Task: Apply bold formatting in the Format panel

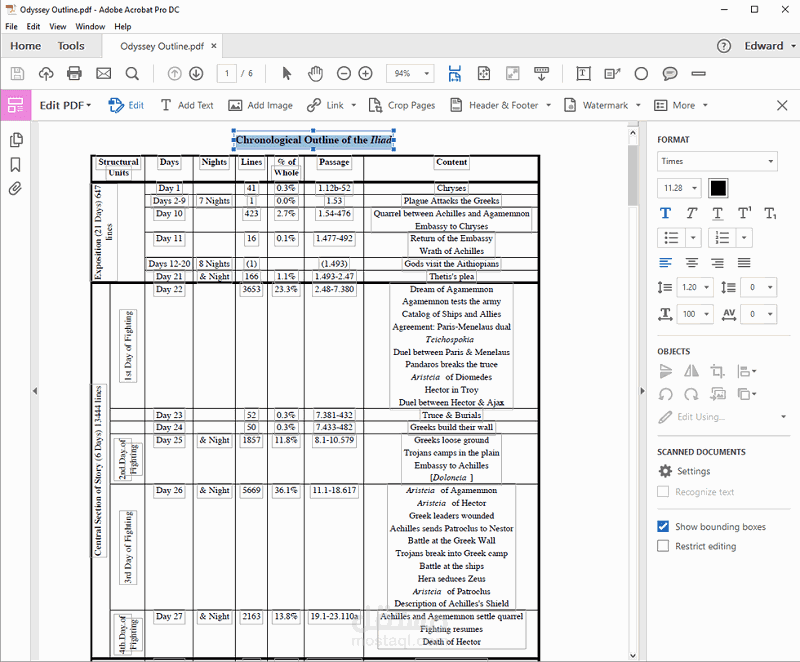Action: (665, 212)
